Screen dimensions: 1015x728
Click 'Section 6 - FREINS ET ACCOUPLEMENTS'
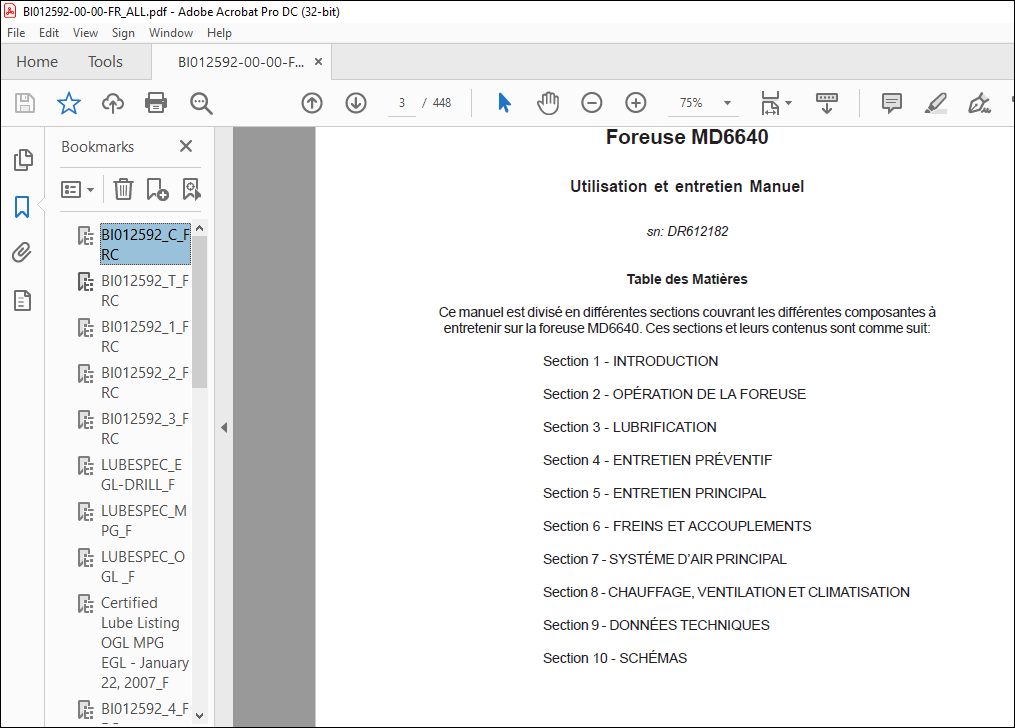677,526
